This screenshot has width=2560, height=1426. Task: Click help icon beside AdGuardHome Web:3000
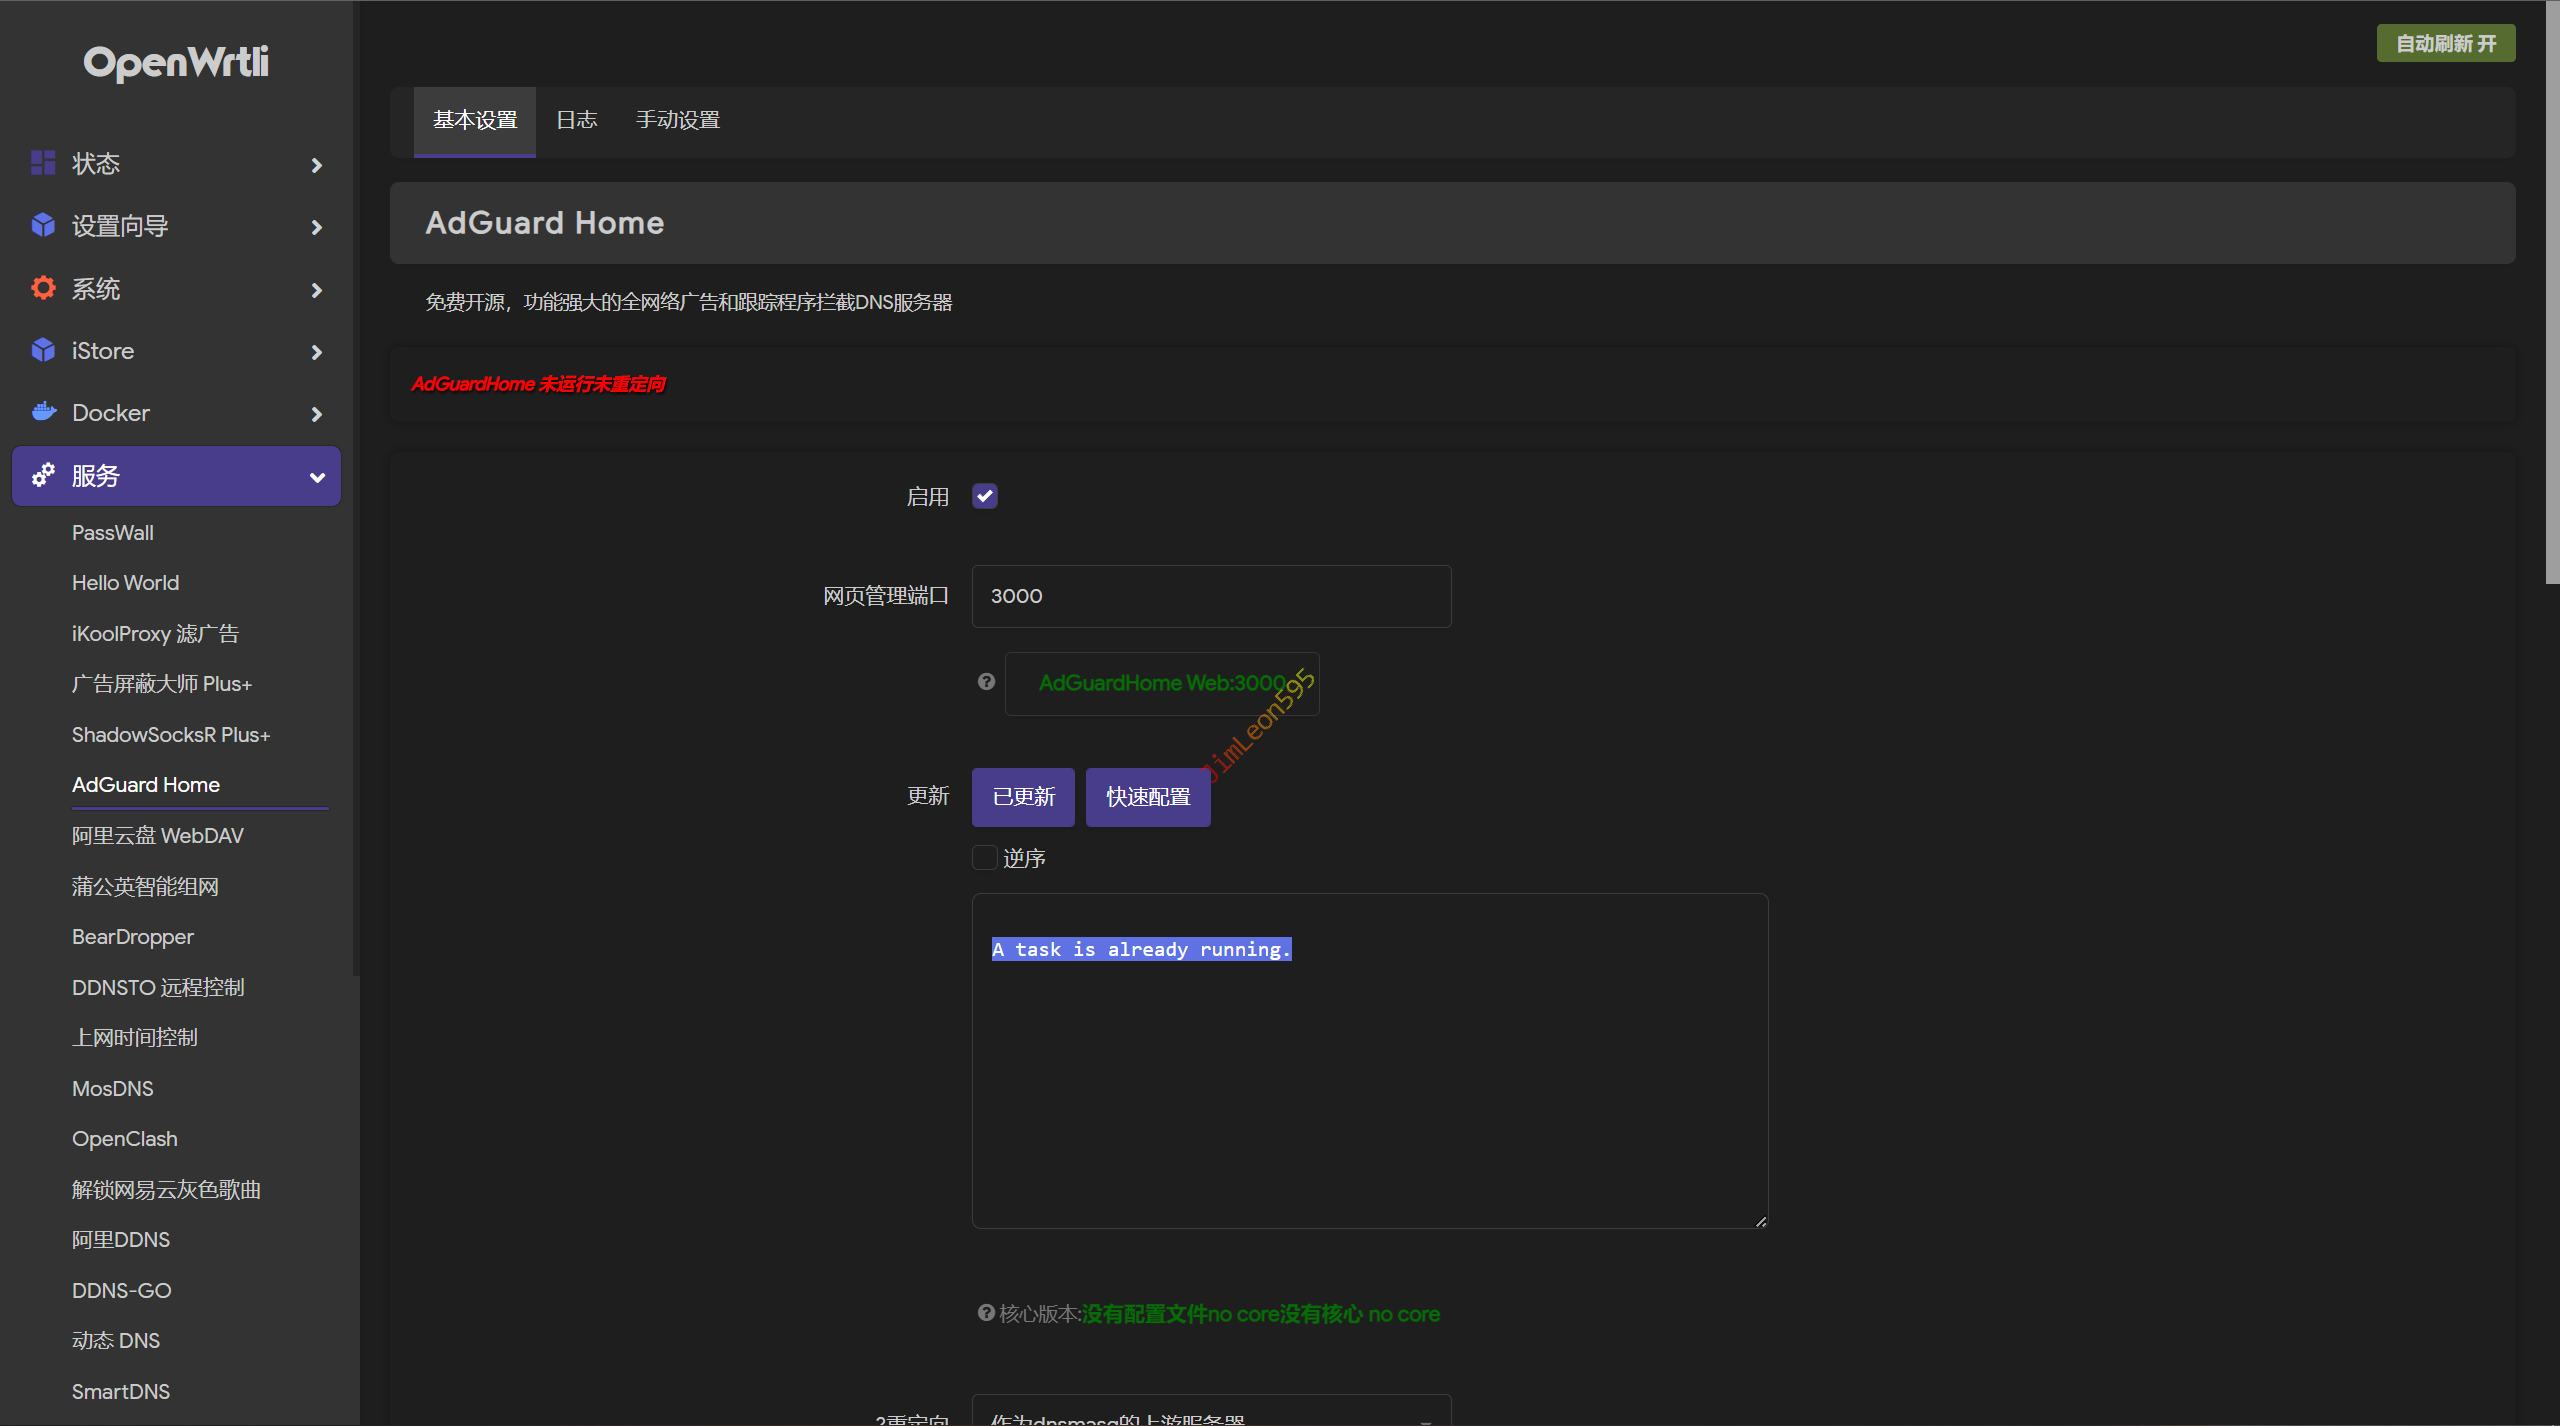click(x=986, y=682)
